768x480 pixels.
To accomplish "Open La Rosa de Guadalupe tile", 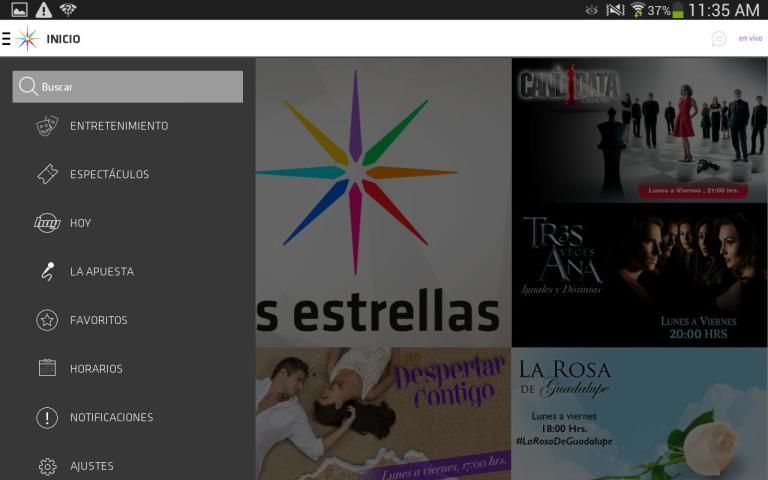I will click(639, 414).
